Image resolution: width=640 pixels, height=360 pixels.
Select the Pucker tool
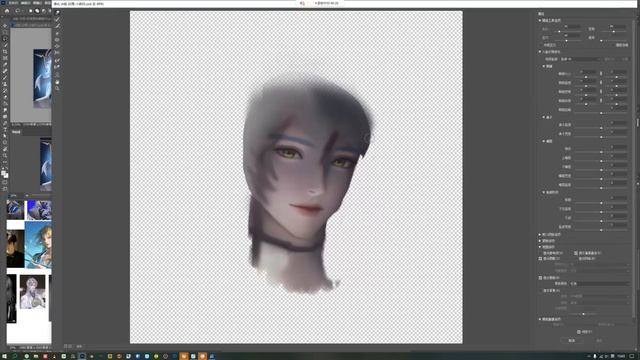(57, 40)
